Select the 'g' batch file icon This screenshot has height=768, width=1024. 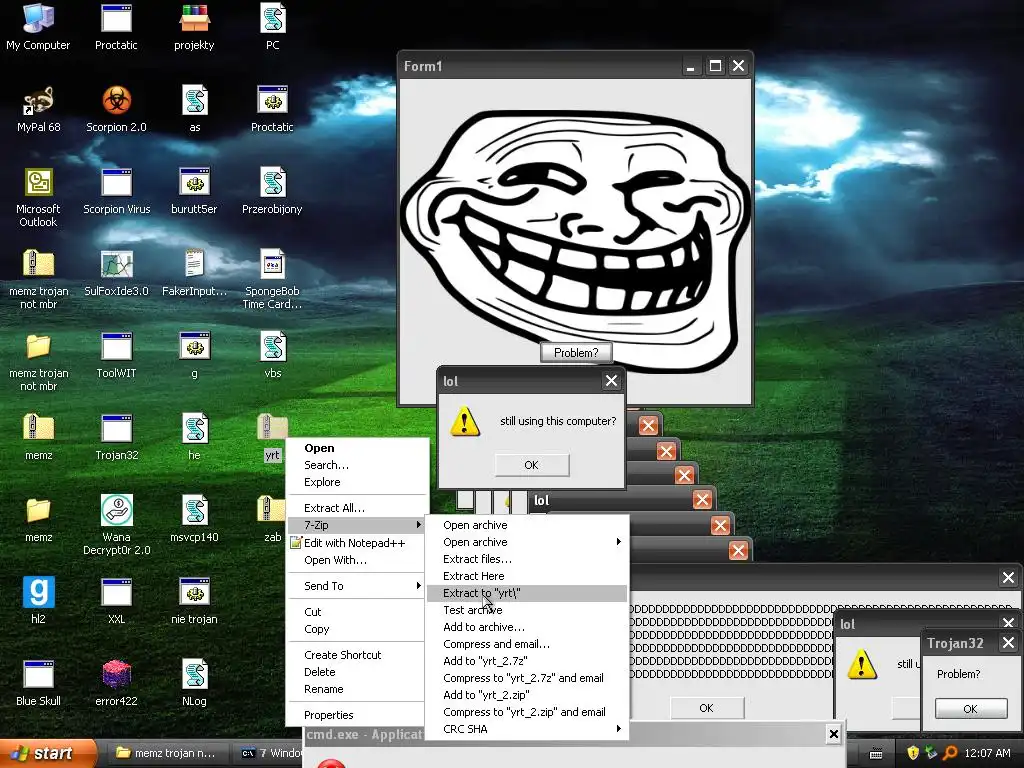pos(195,355)
